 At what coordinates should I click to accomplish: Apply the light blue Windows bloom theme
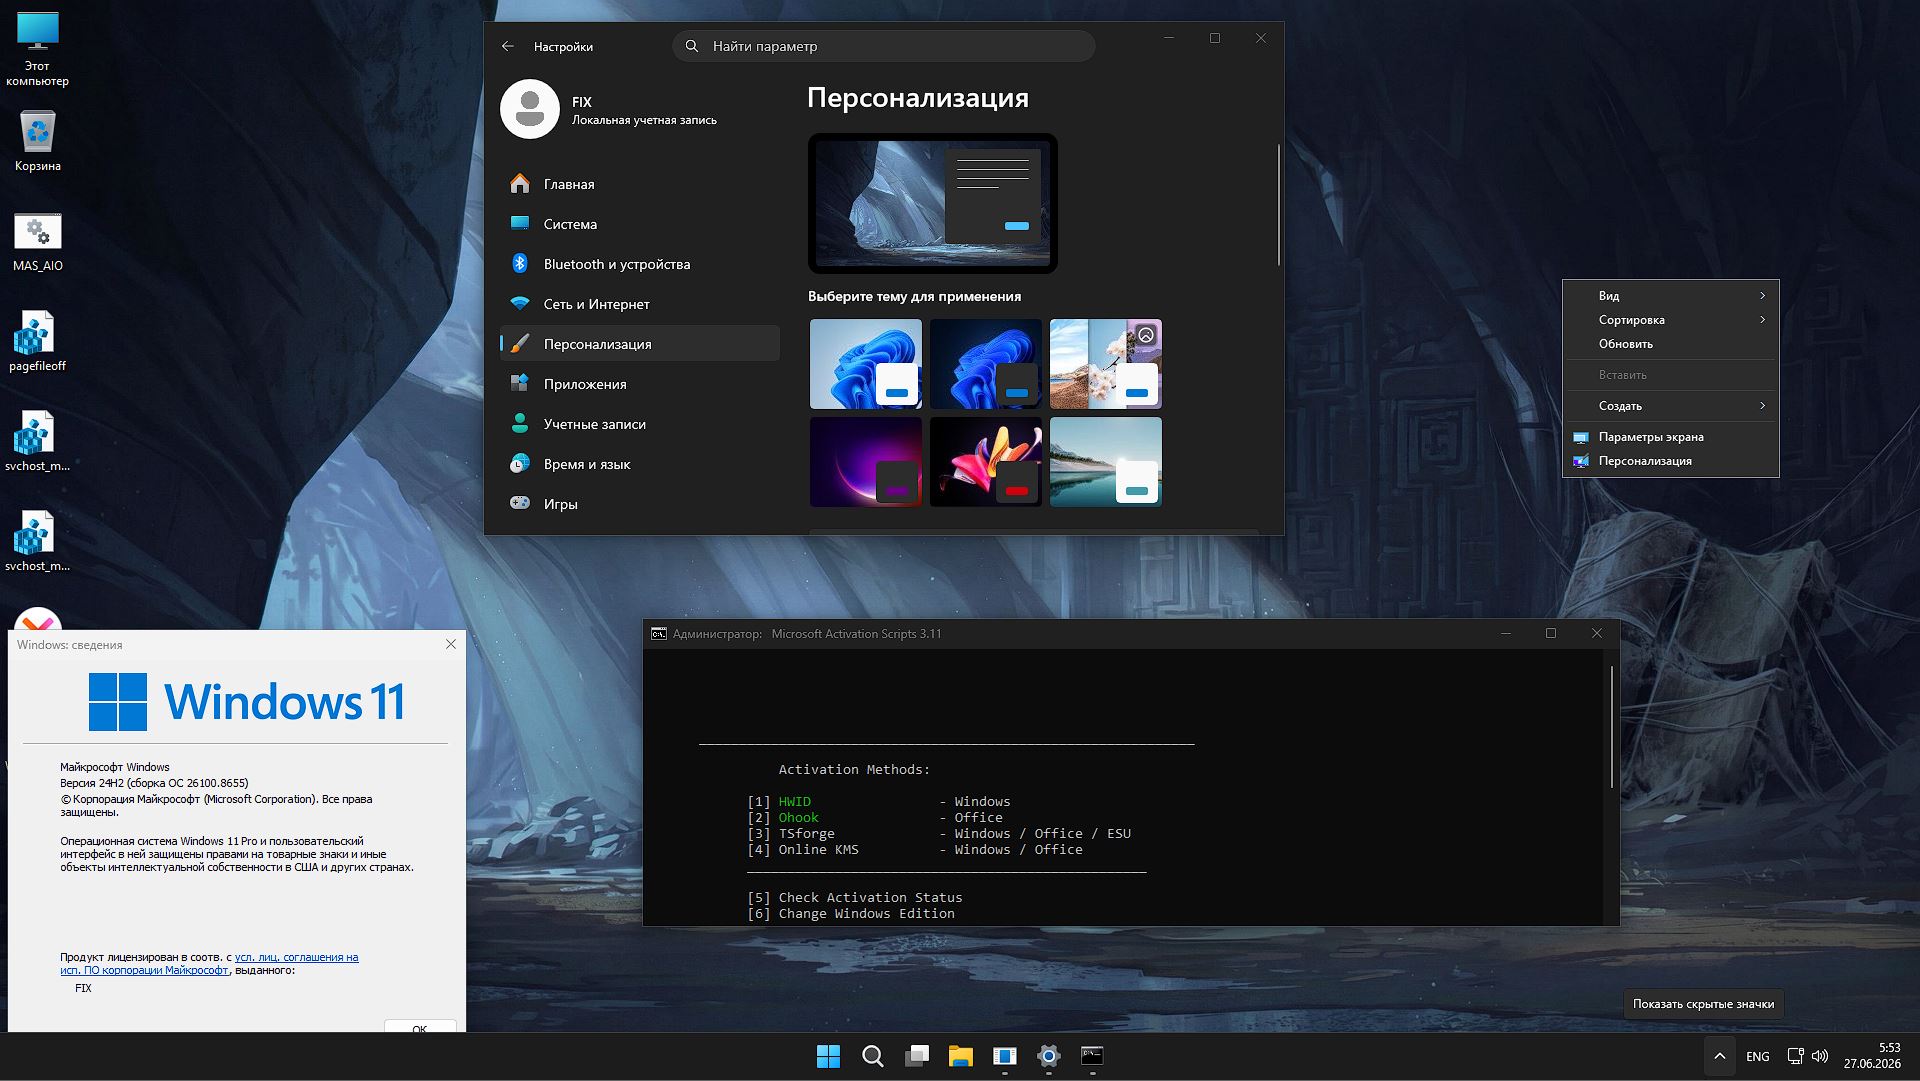(866, 364)
